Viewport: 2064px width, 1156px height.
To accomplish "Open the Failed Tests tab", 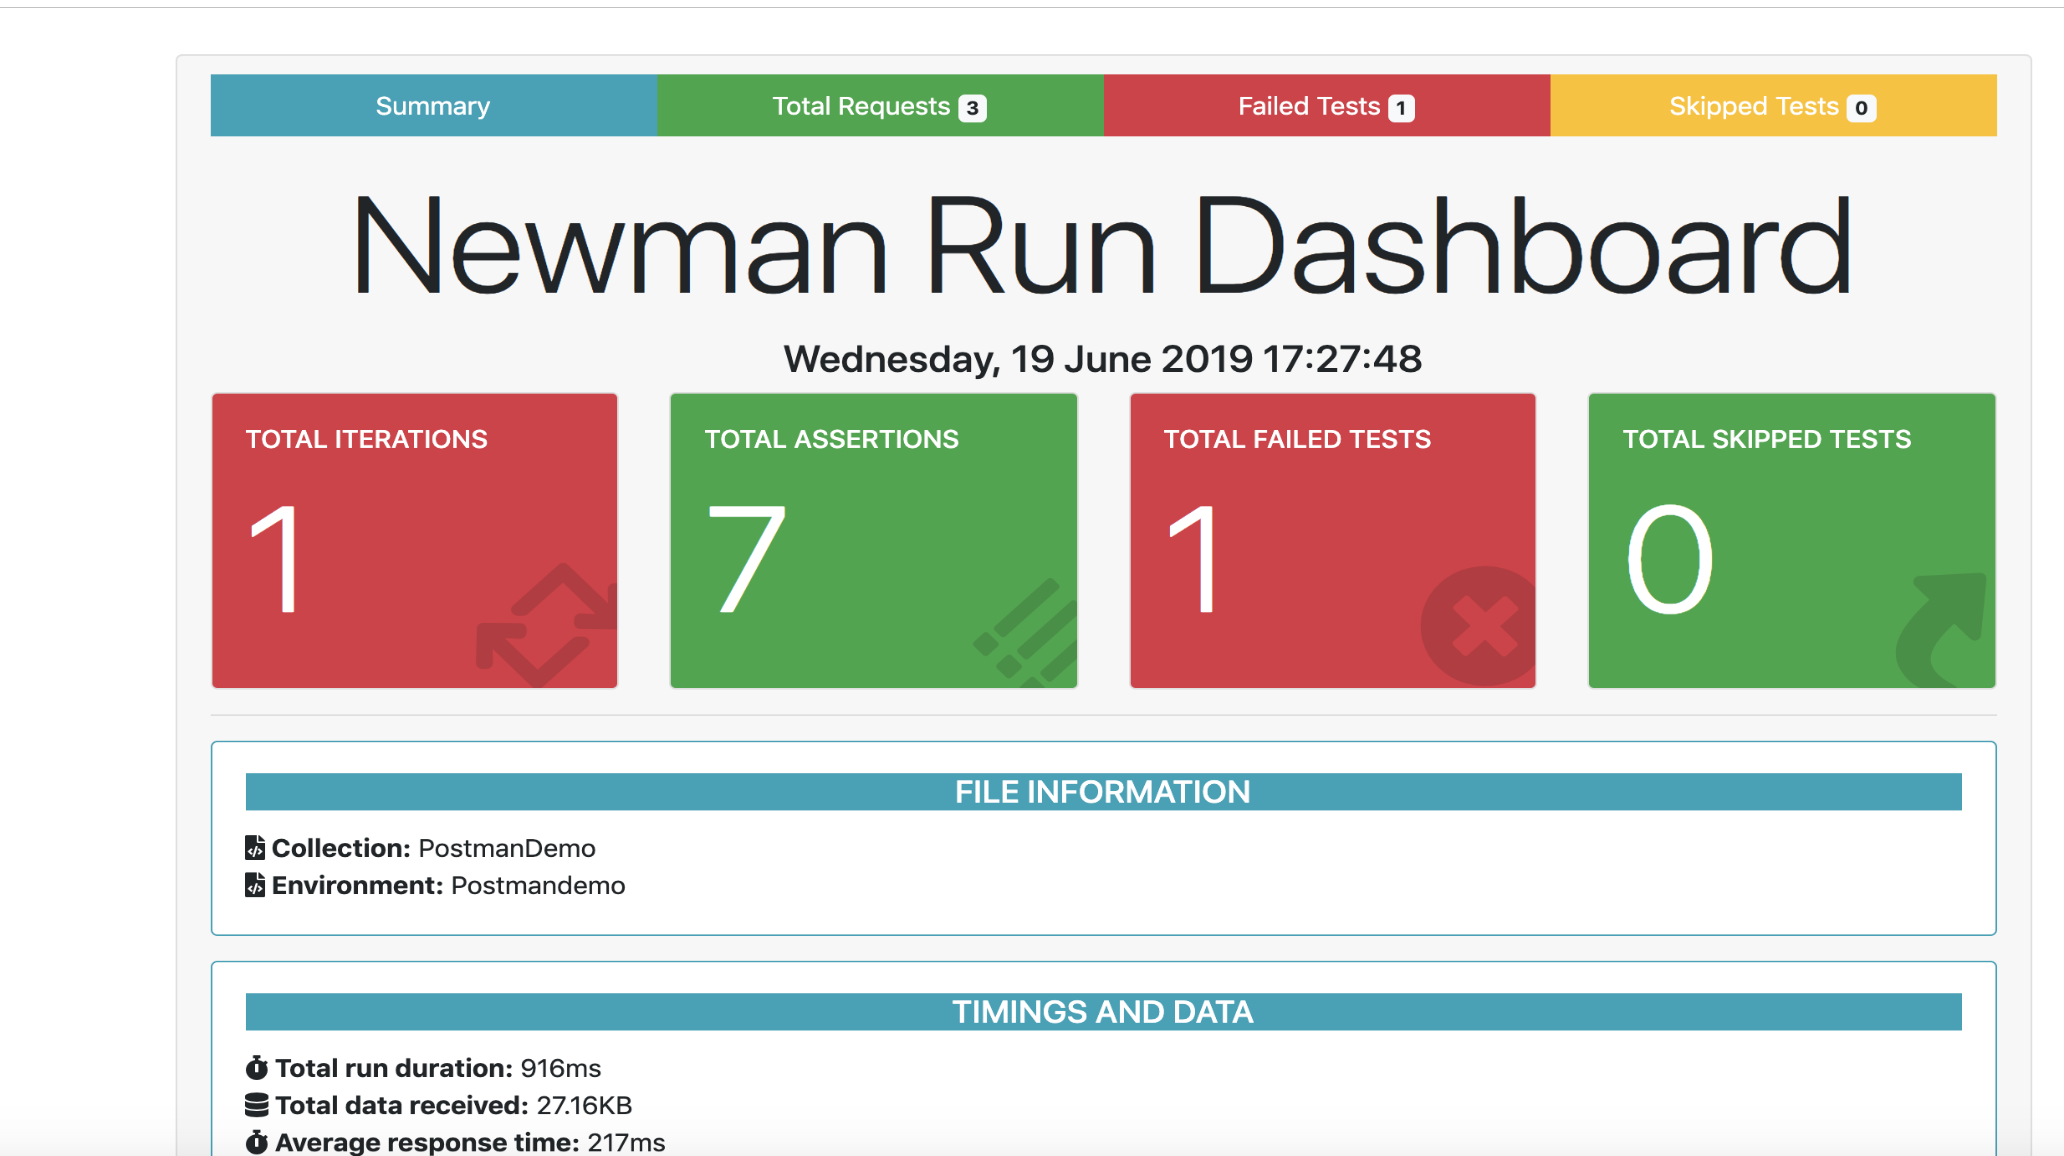I will [1308, 106].
